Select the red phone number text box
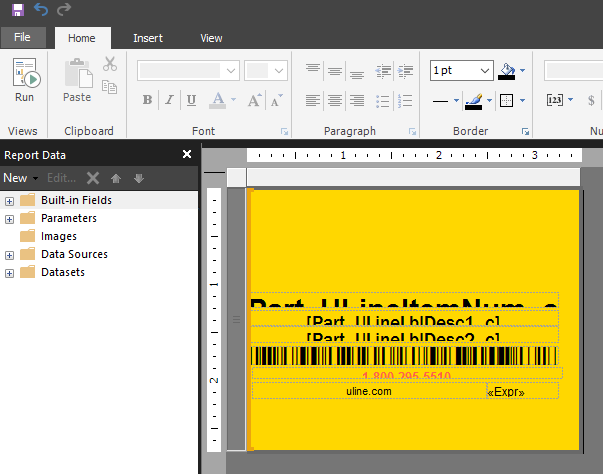 tap(407, 373)
